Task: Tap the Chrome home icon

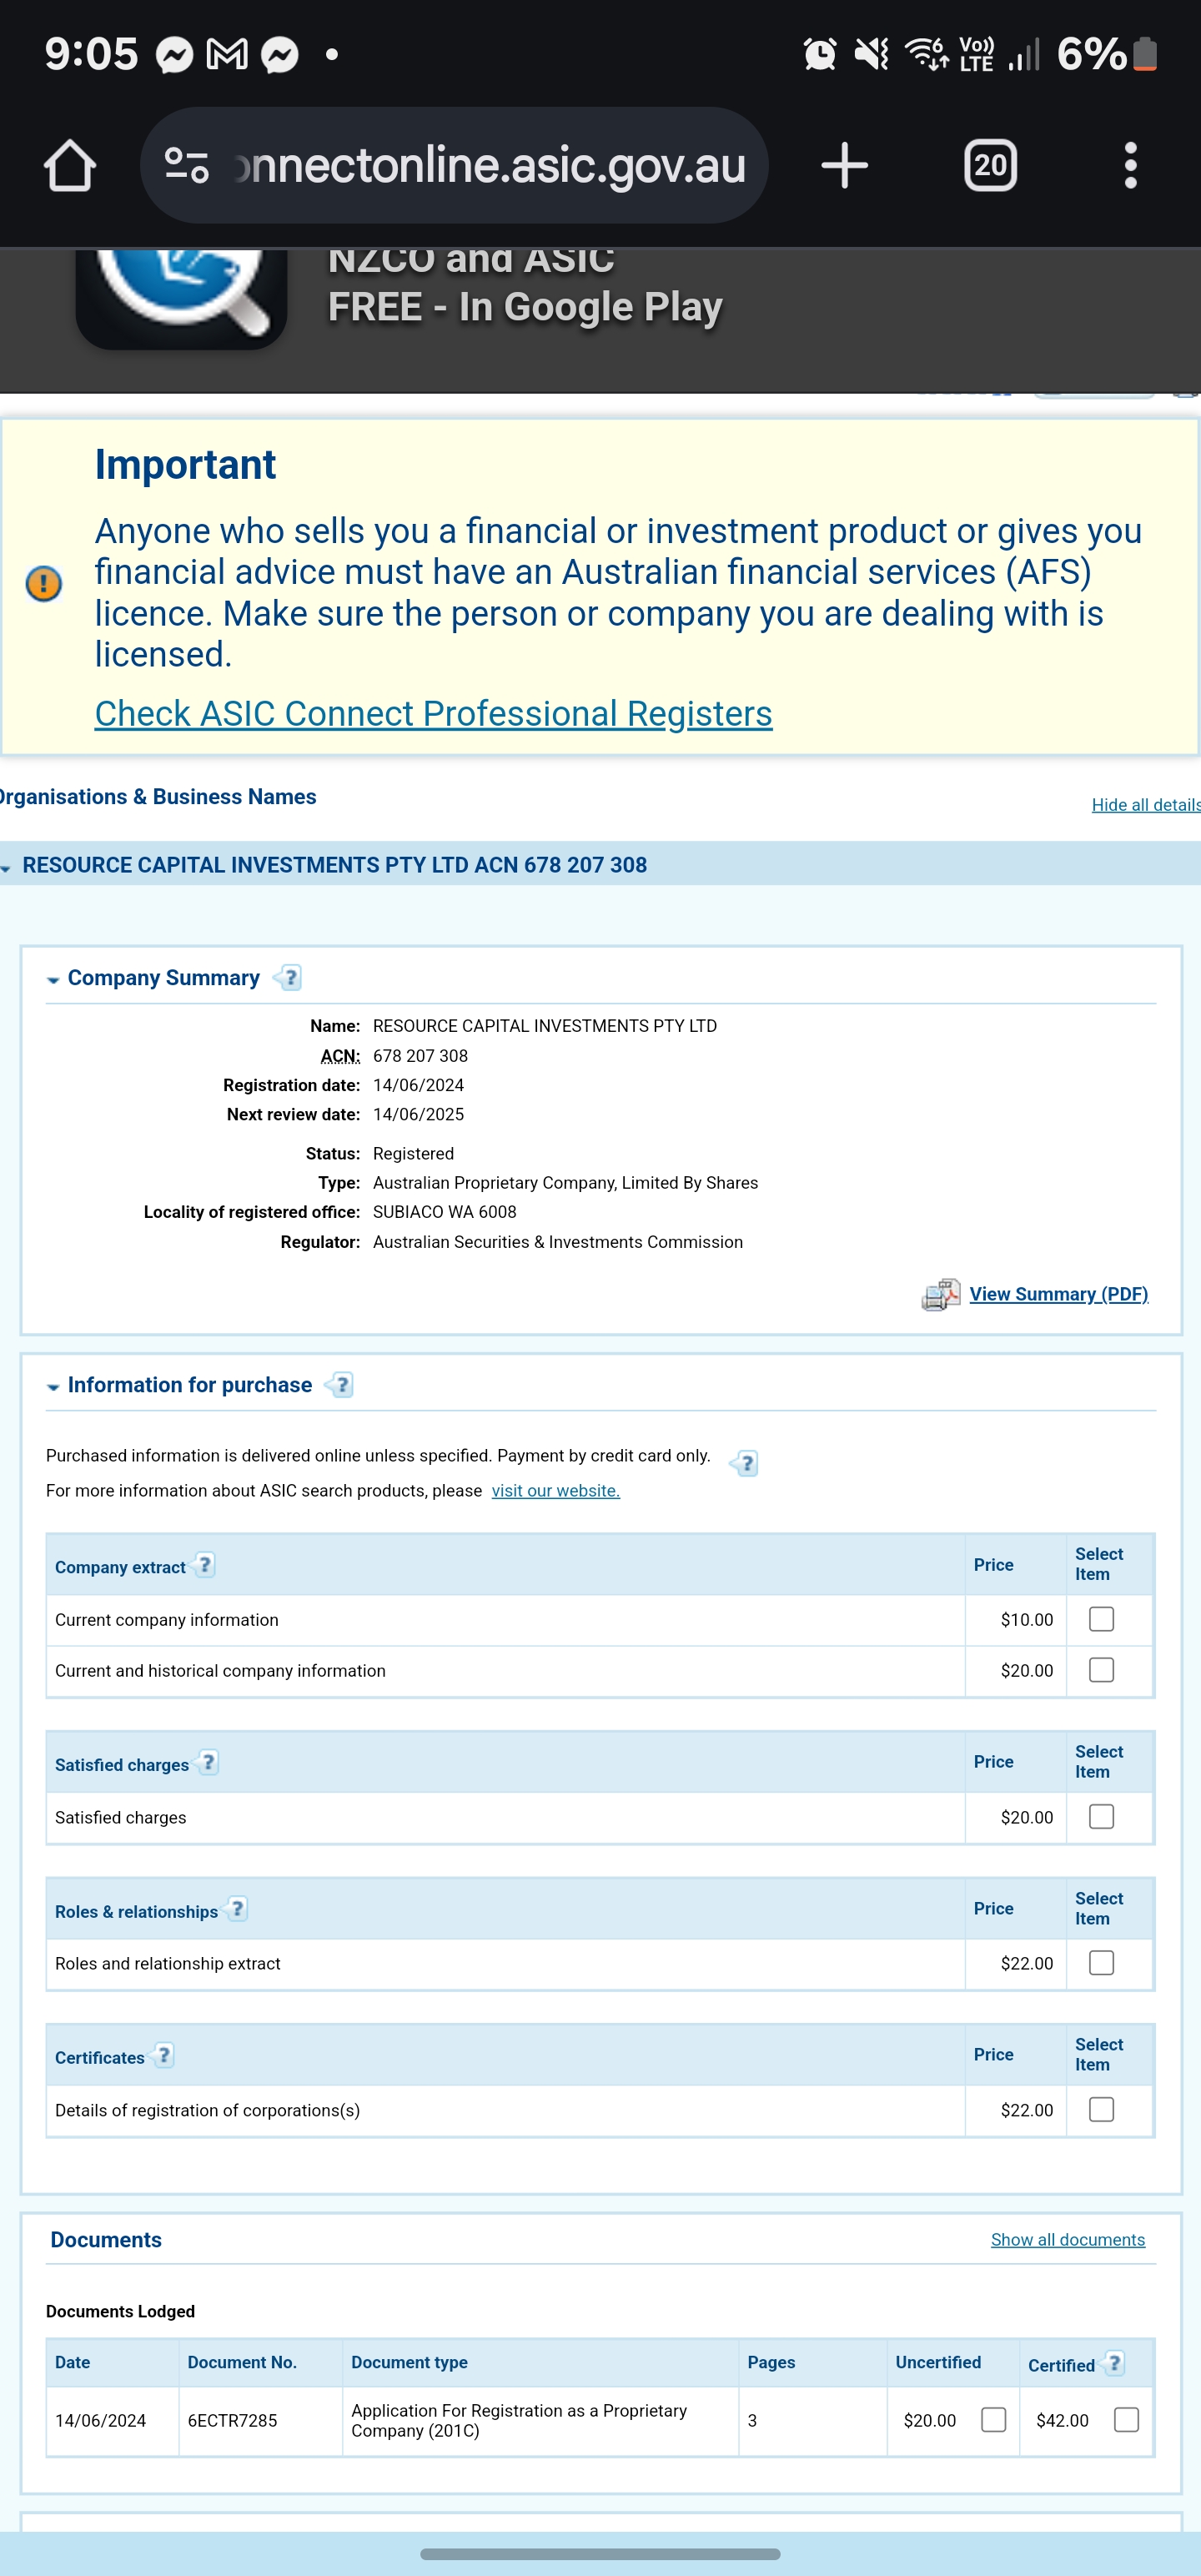Action: (x=70, y=165)
